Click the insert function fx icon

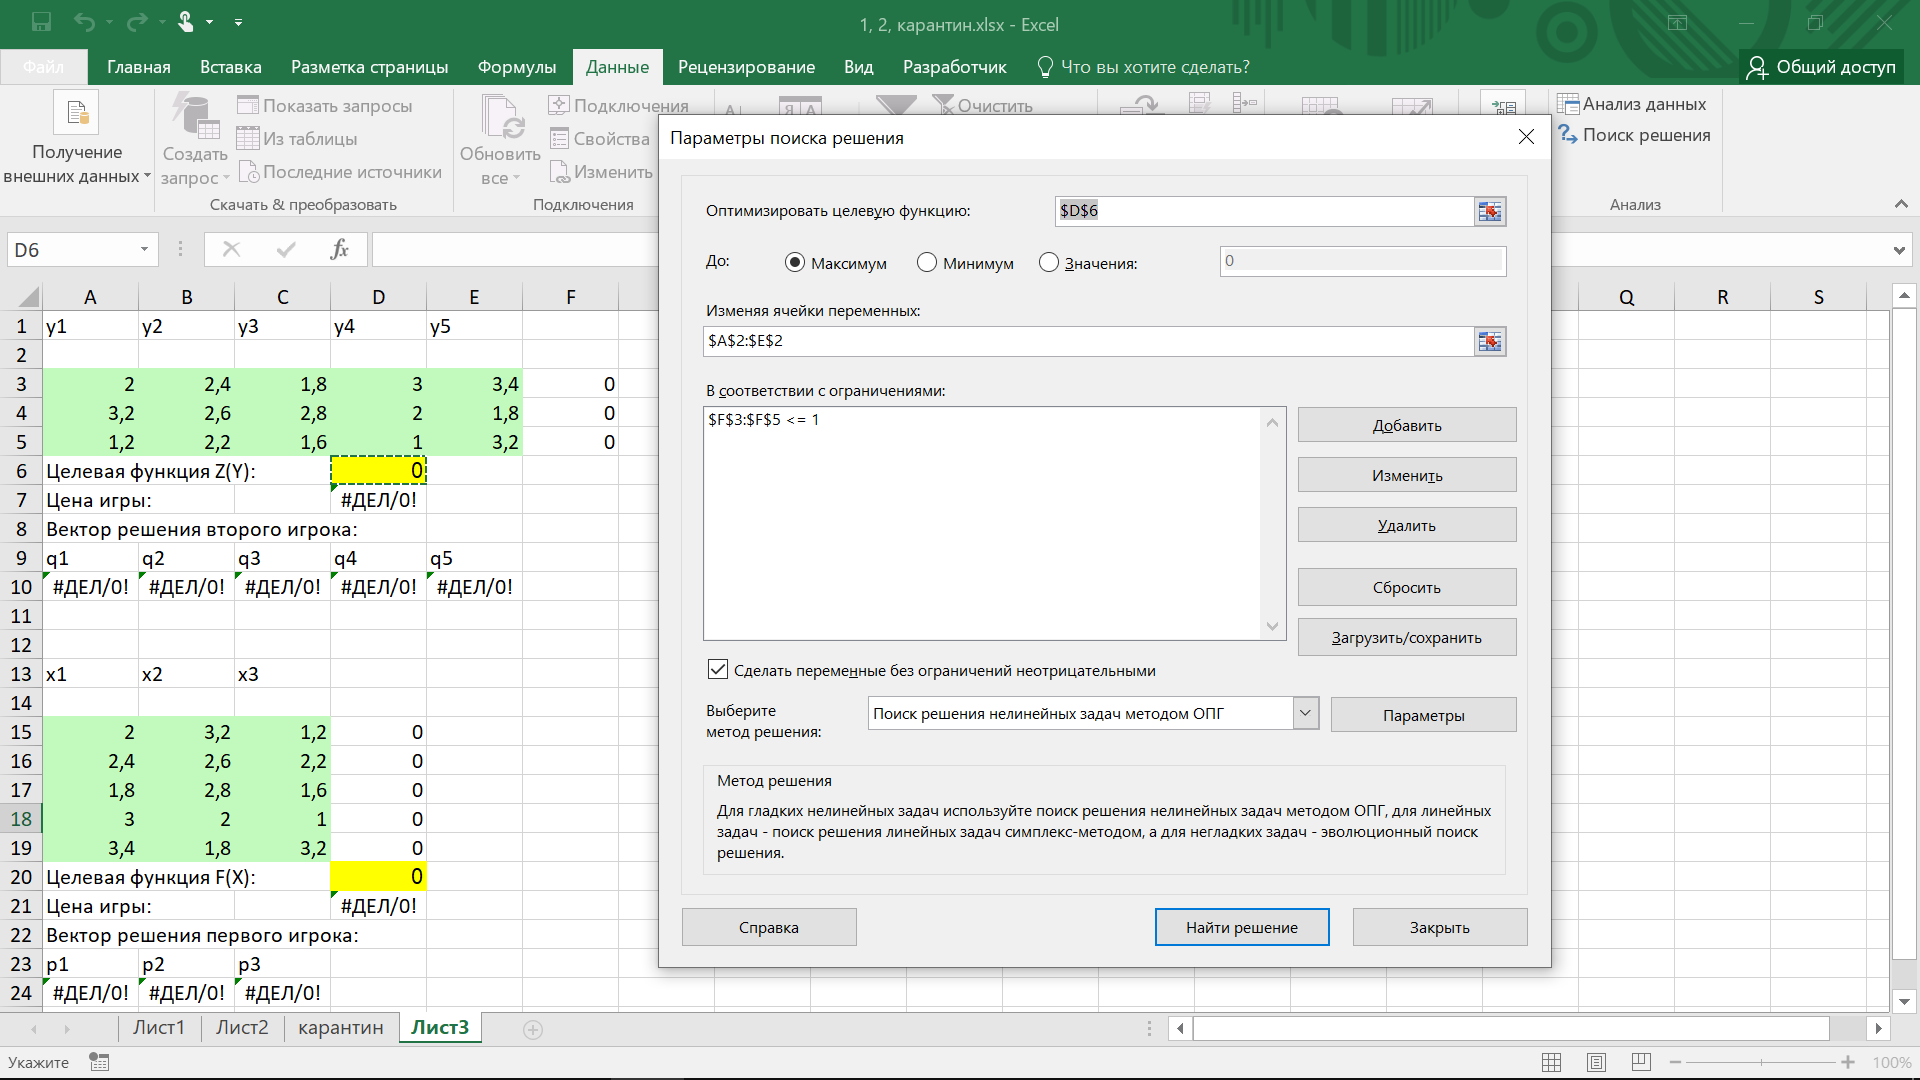pos(339,249)
